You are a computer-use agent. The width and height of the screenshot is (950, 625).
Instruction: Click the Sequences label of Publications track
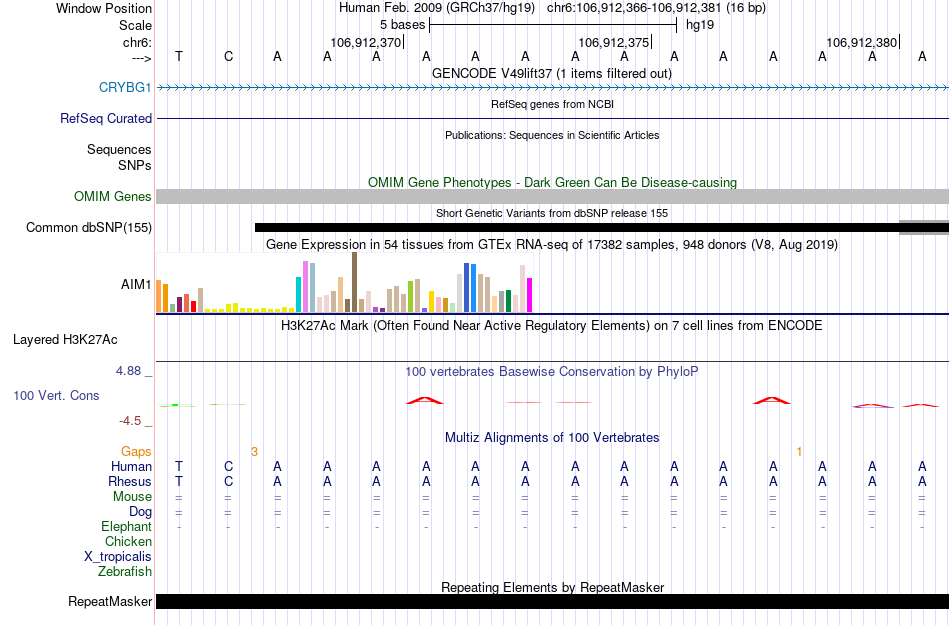pyautogui.click(x=119, y=149)
